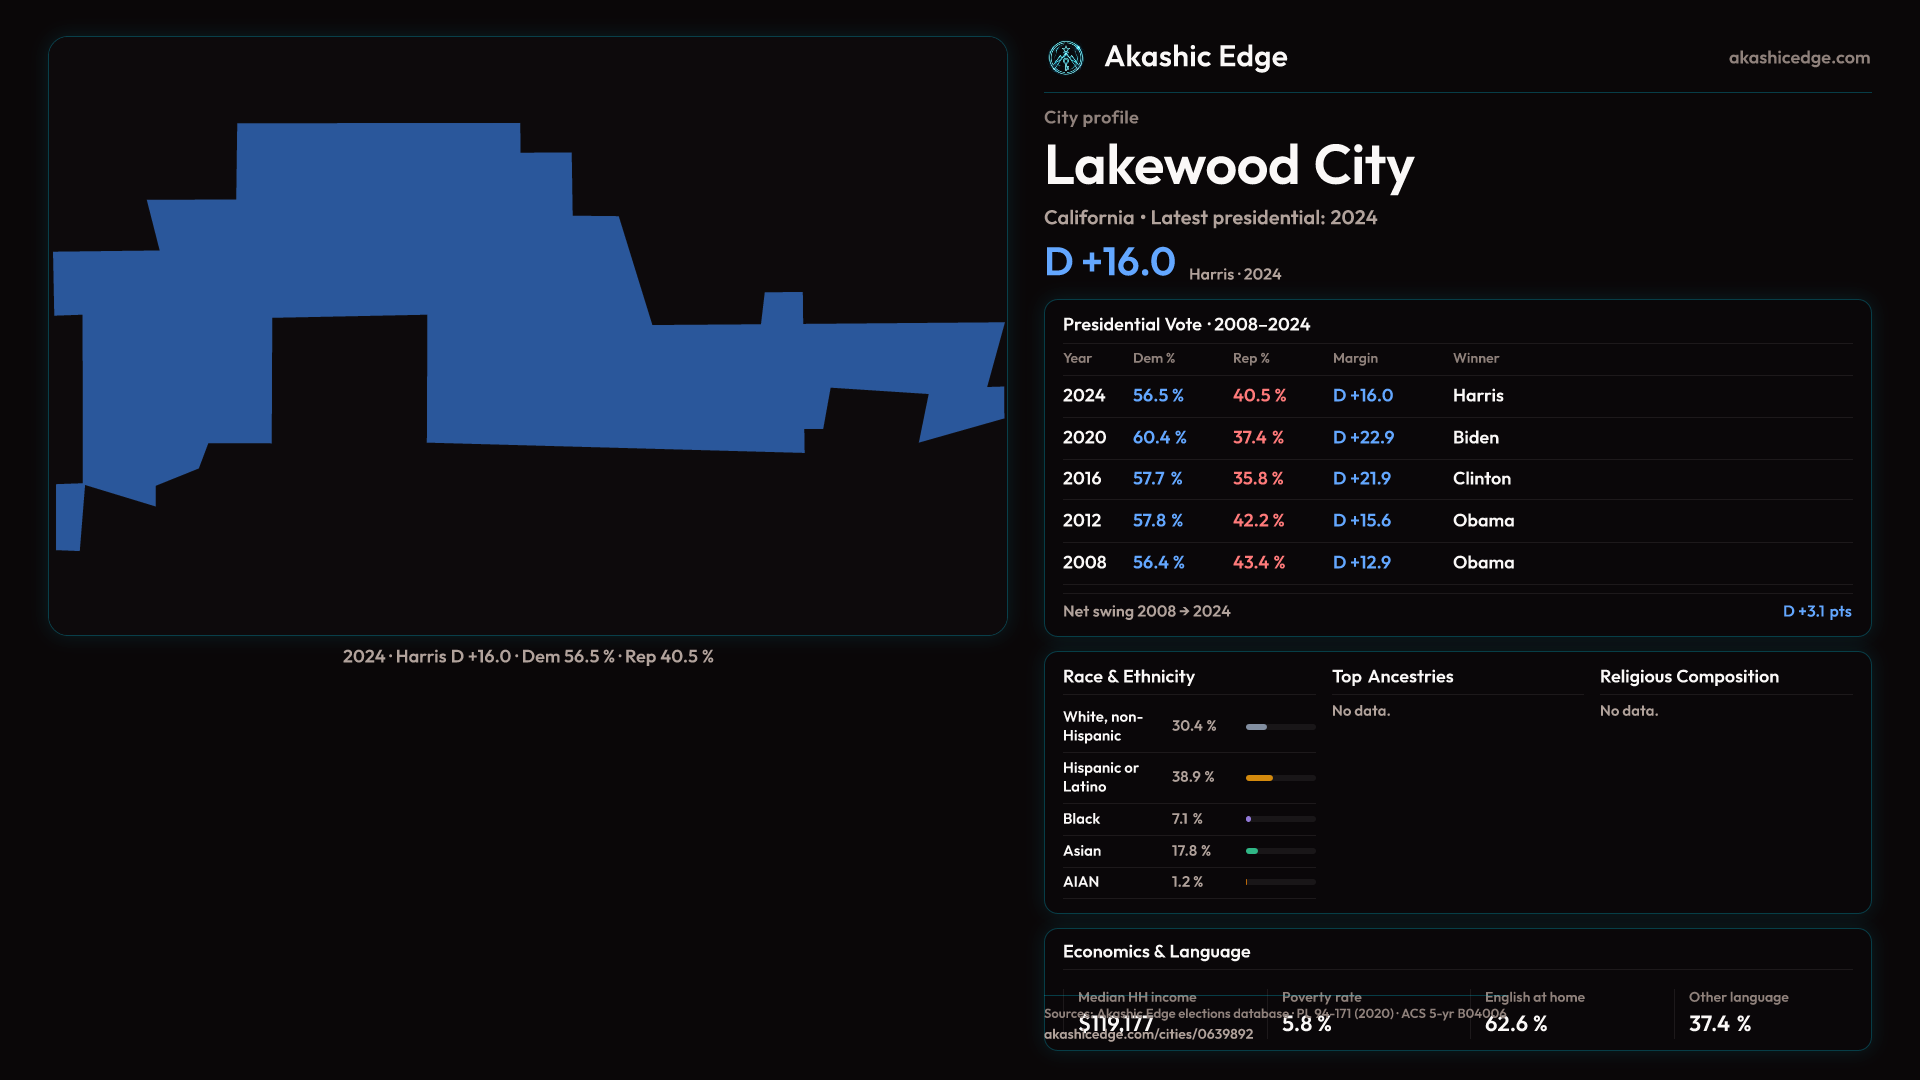Click the Akashic Edge brand name

[1195, 57]
